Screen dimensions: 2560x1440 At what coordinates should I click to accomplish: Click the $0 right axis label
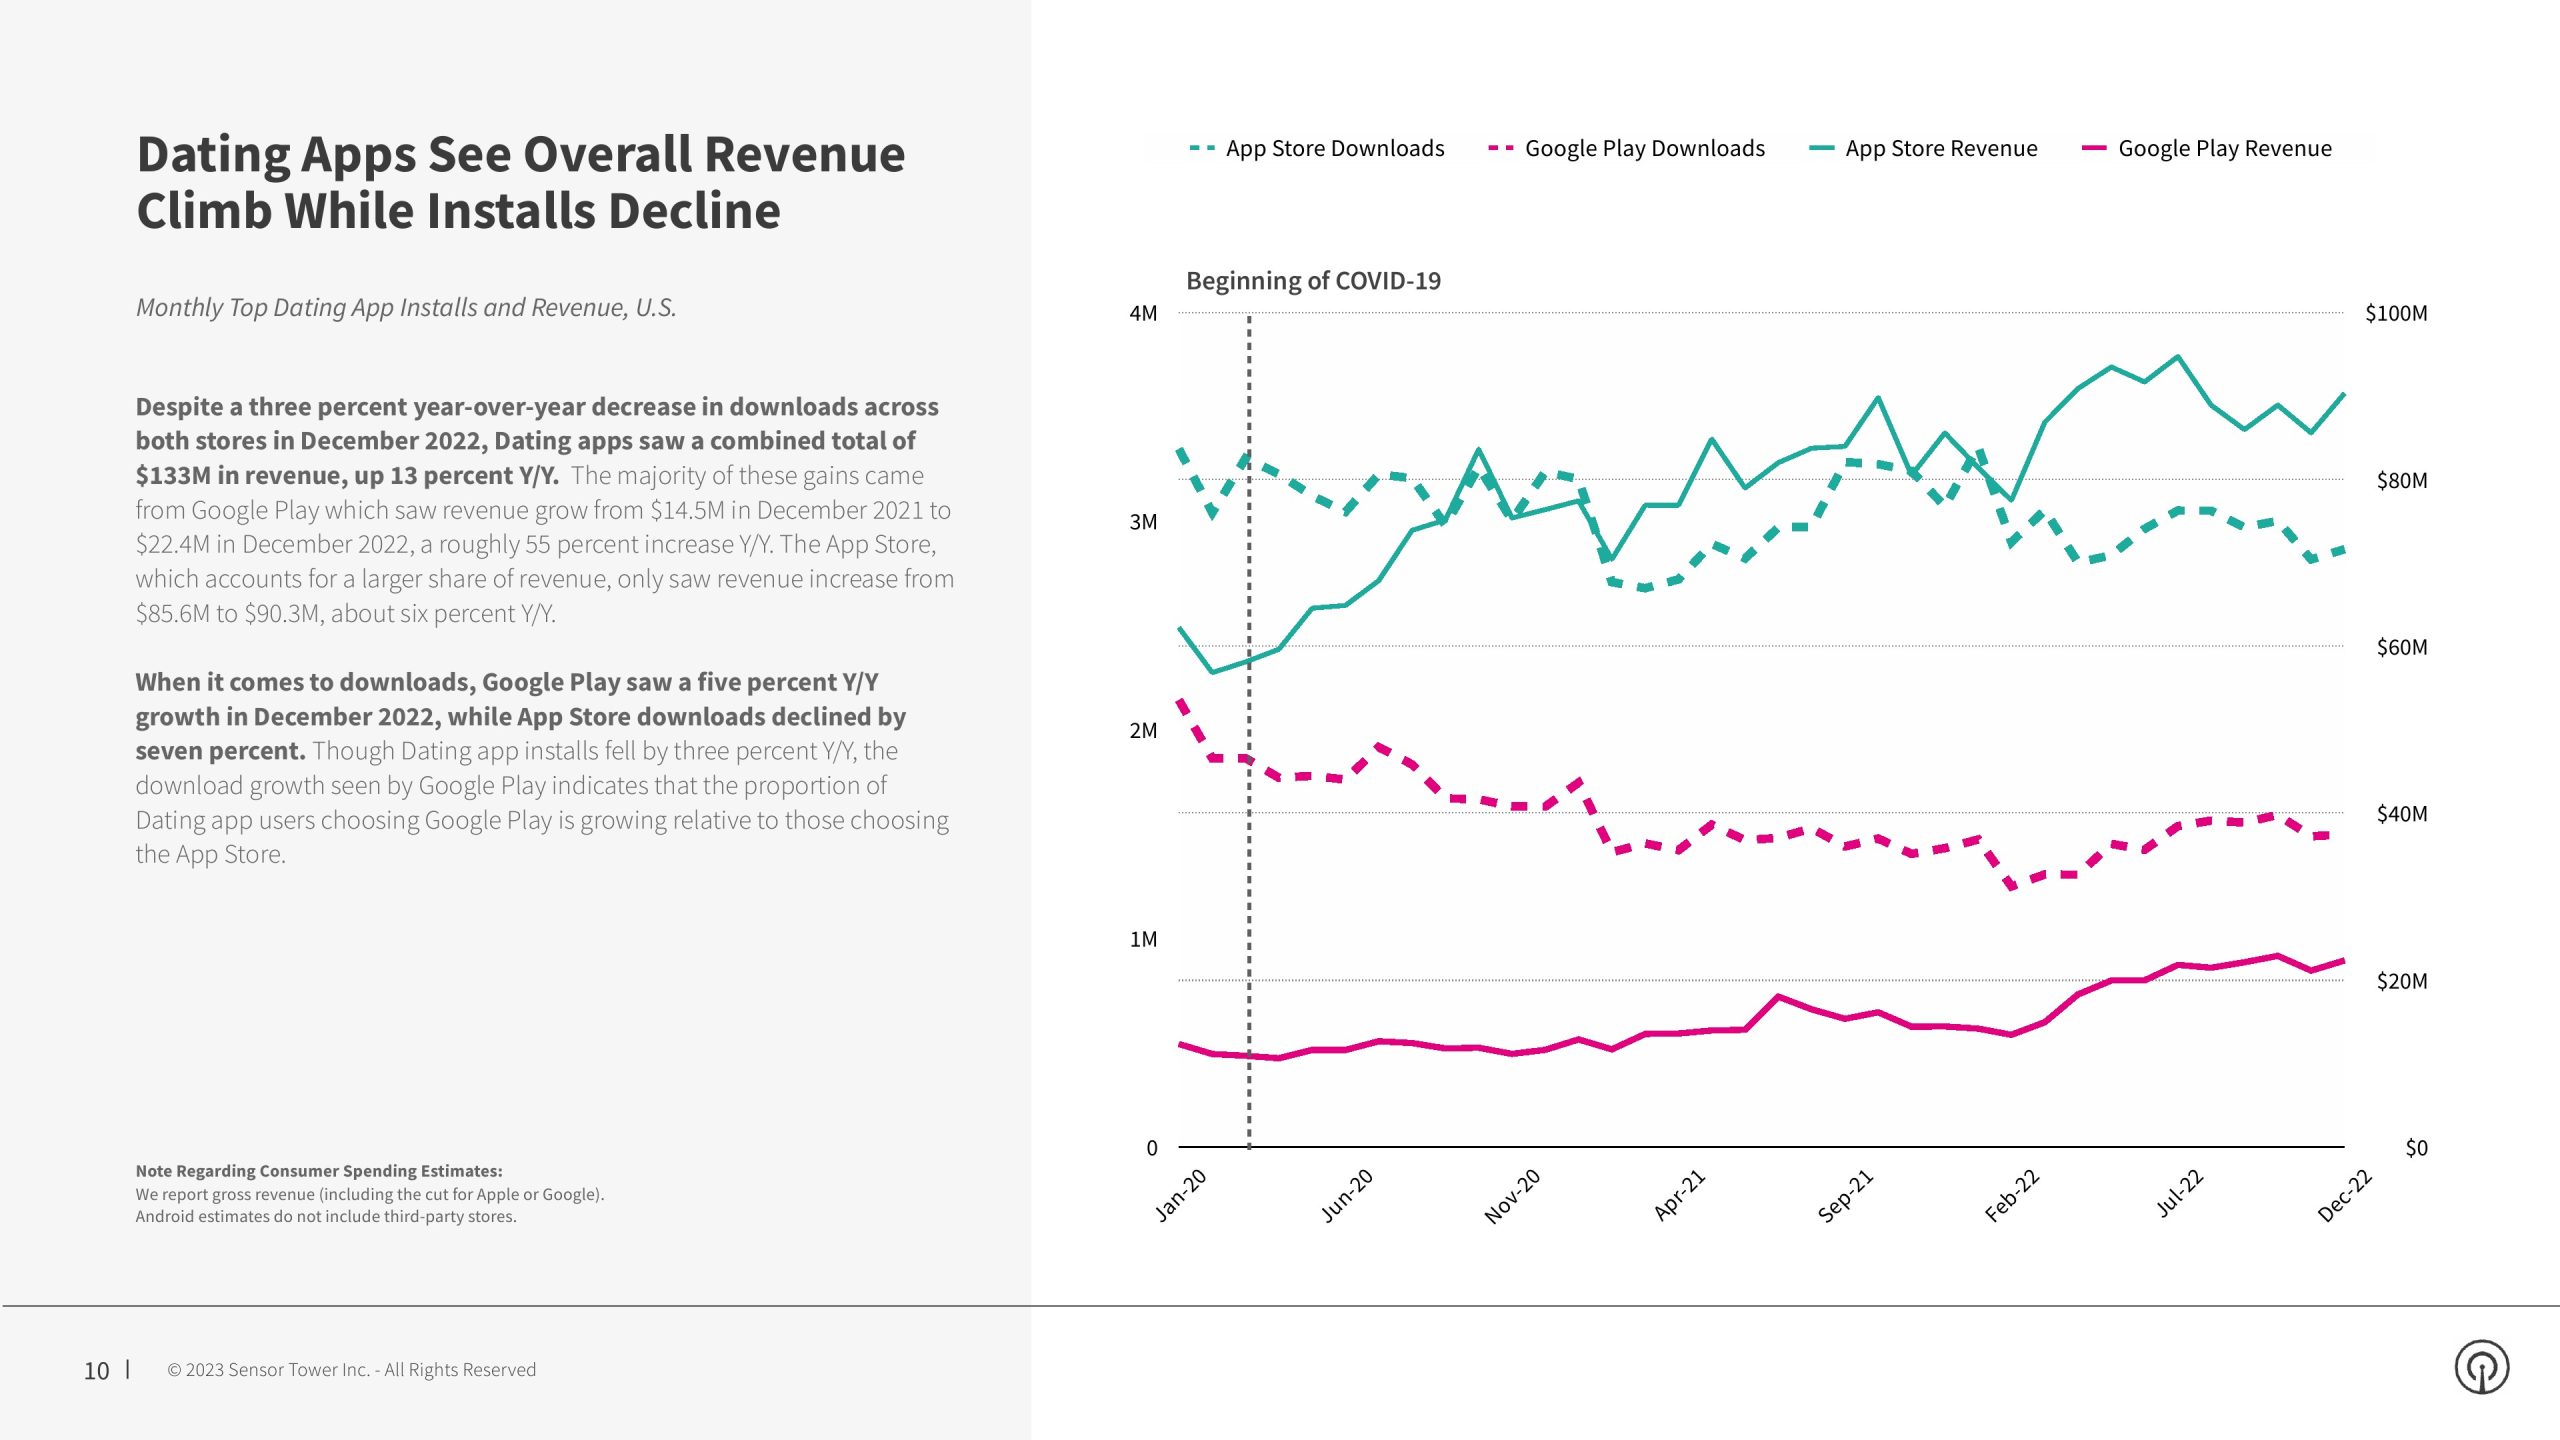point(2415,1148)
